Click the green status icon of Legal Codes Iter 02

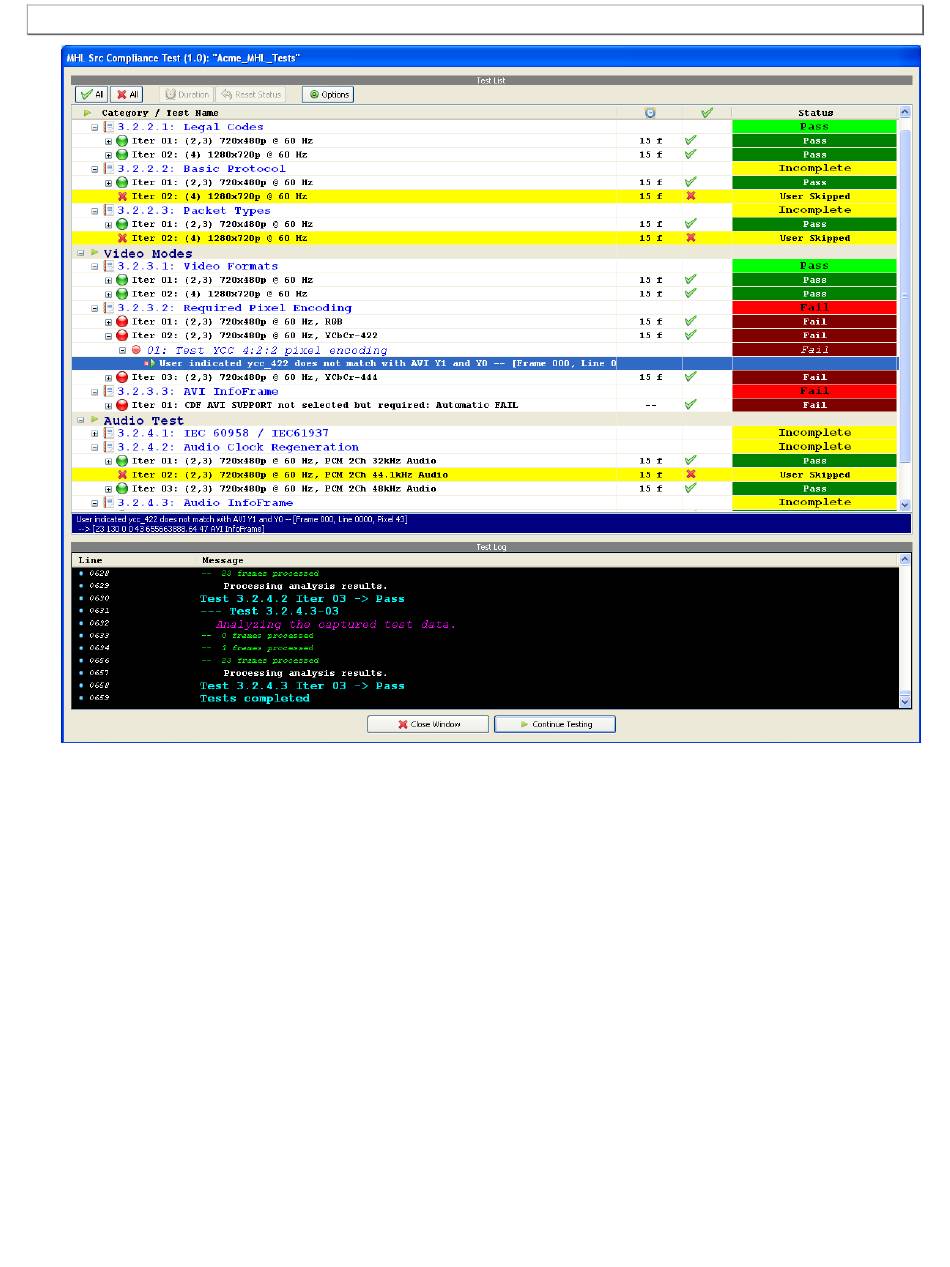coord(122,155)
